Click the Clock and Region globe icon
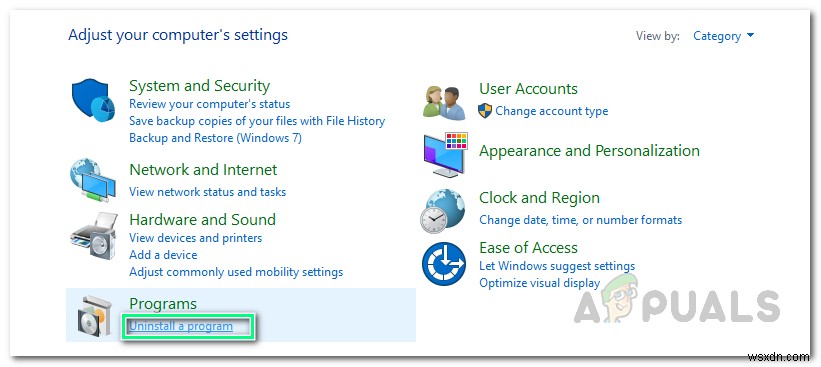The width and height of the screenshot is (821, 367). [x=443, y=210]
